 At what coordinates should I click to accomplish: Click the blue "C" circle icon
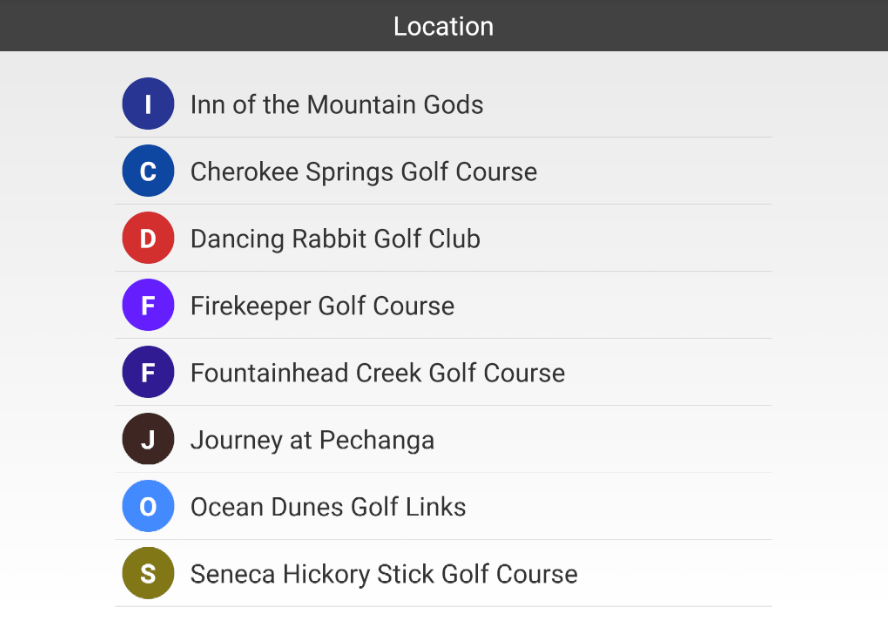pos(148,170)
